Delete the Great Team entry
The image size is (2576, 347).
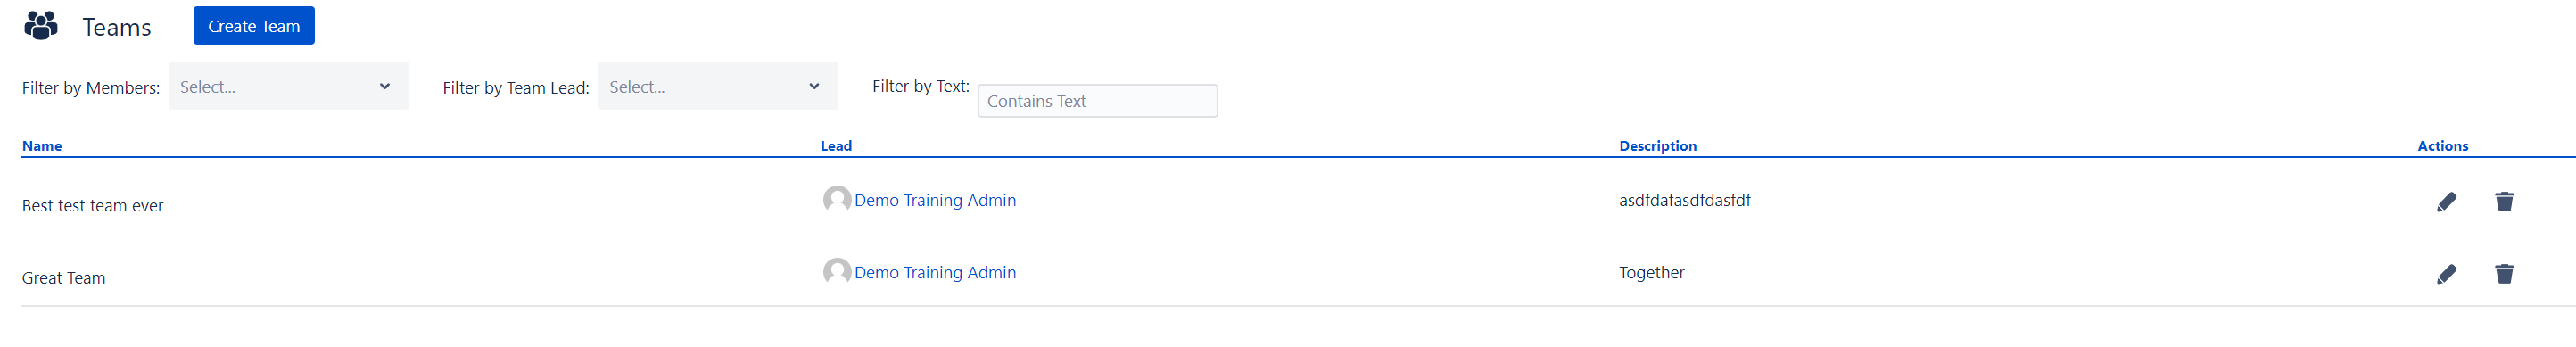pyautogui.click(x=2504, y=274)
